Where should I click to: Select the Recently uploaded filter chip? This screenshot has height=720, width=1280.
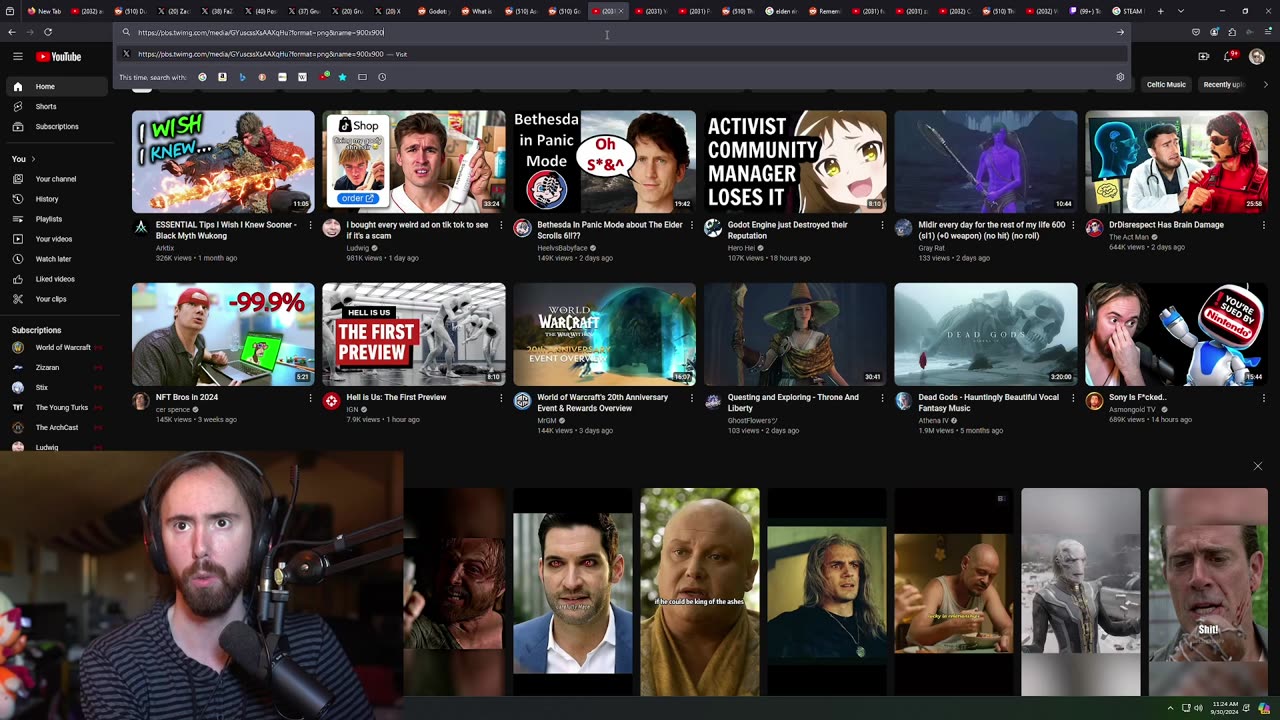[1223, 85]
